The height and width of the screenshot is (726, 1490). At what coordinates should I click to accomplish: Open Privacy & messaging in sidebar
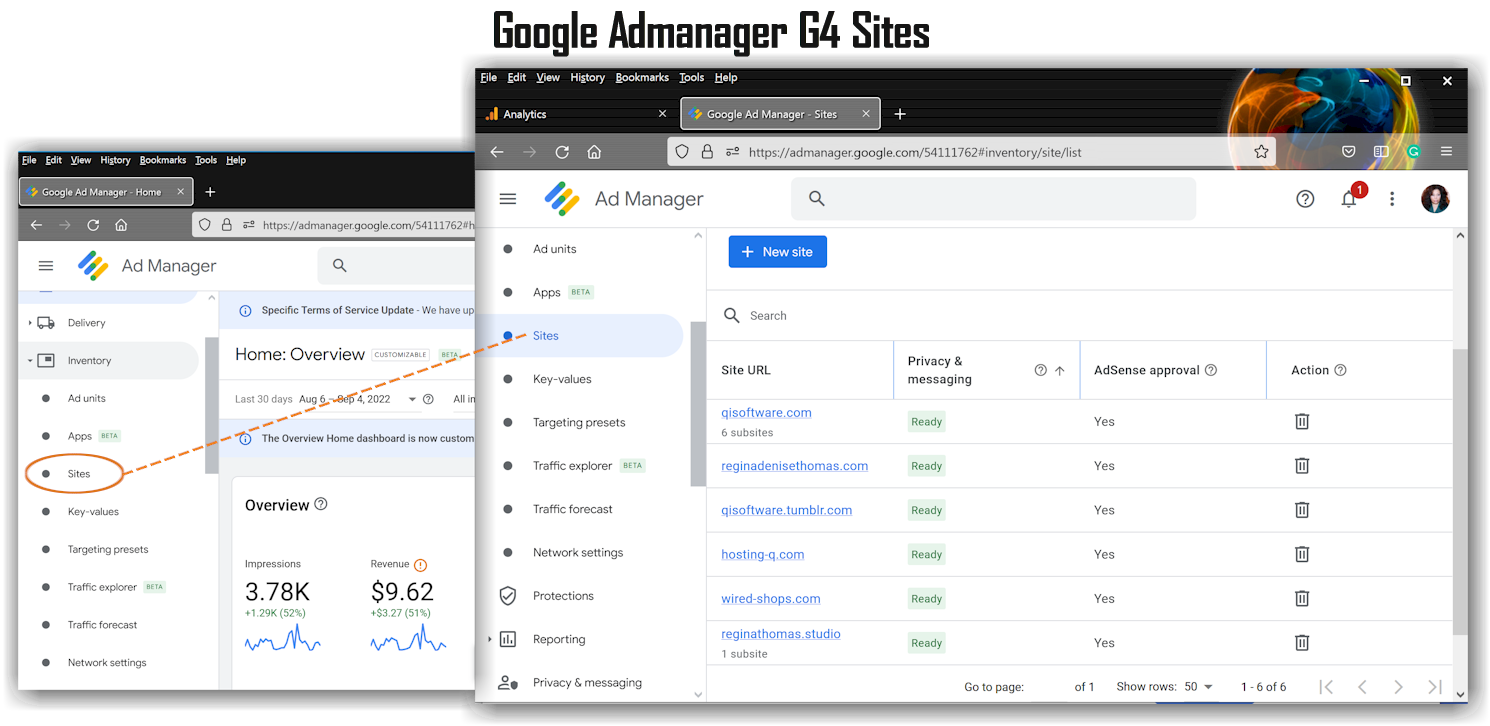[x=587, y=683]
